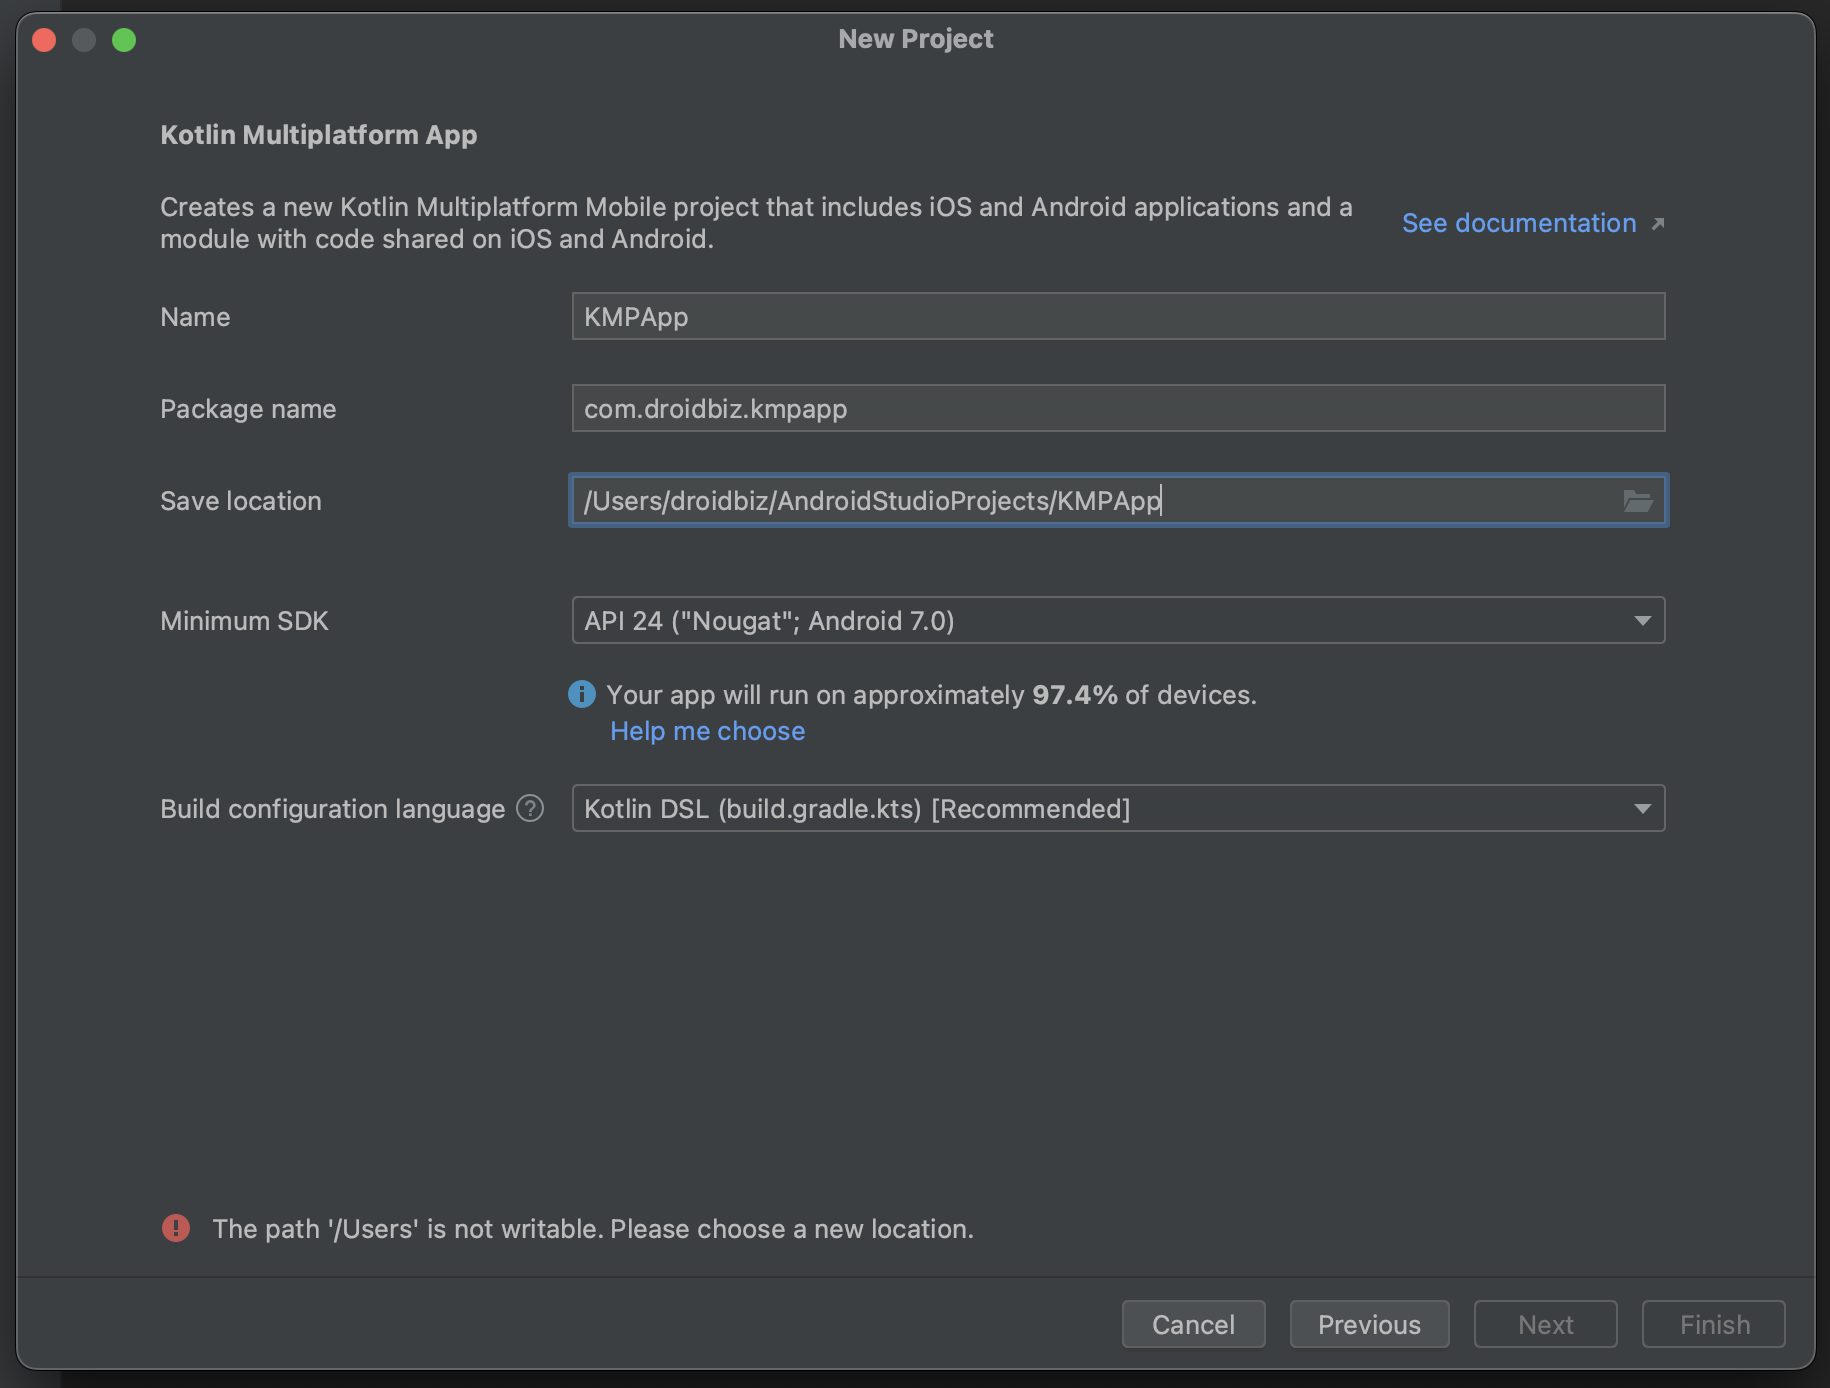Click the red error icon near the path warning
Image resolution: width=1830 pixels, height=1388 pixels.
pyautogui.click(x=176, y=1228)
